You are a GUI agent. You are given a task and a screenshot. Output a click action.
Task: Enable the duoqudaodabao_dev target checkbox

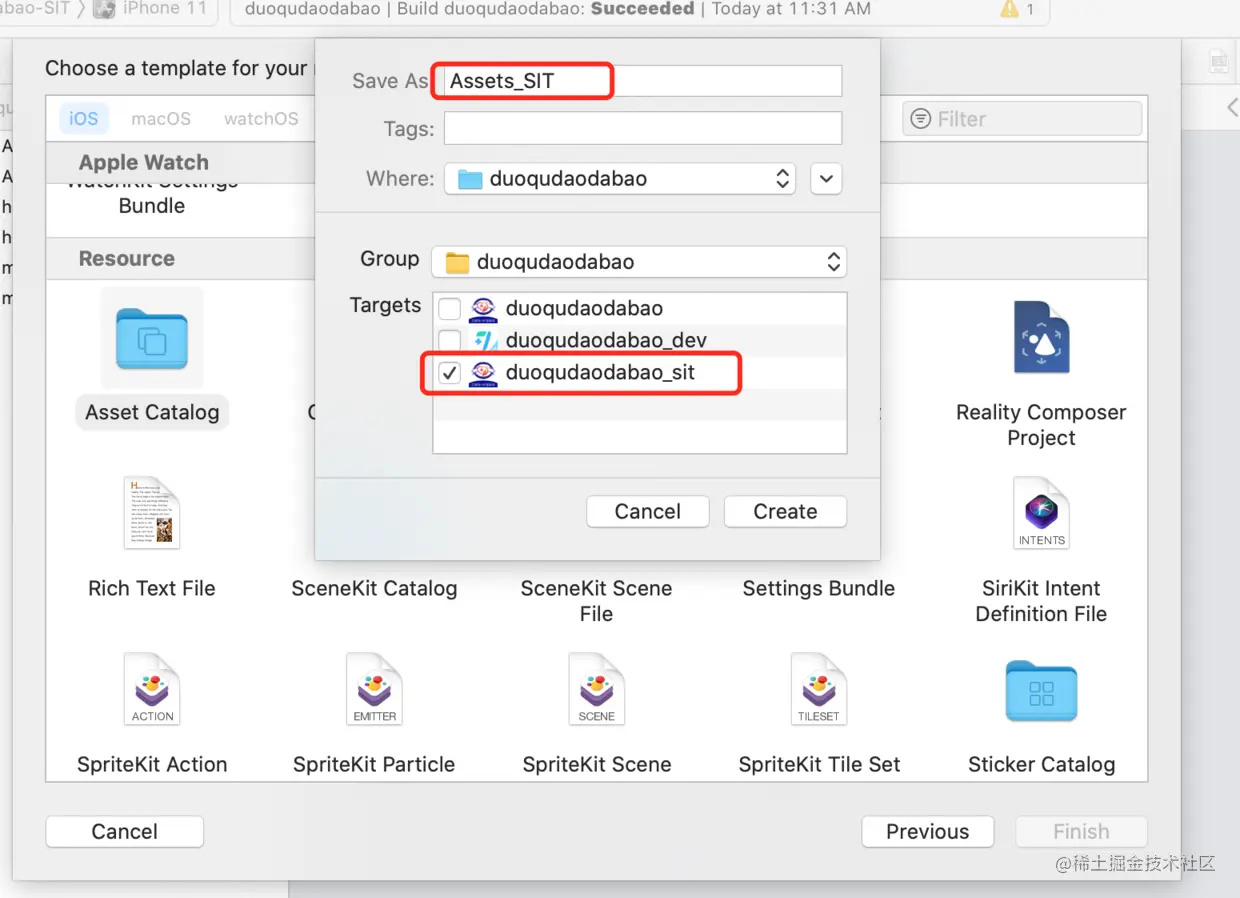pos(450,341)
